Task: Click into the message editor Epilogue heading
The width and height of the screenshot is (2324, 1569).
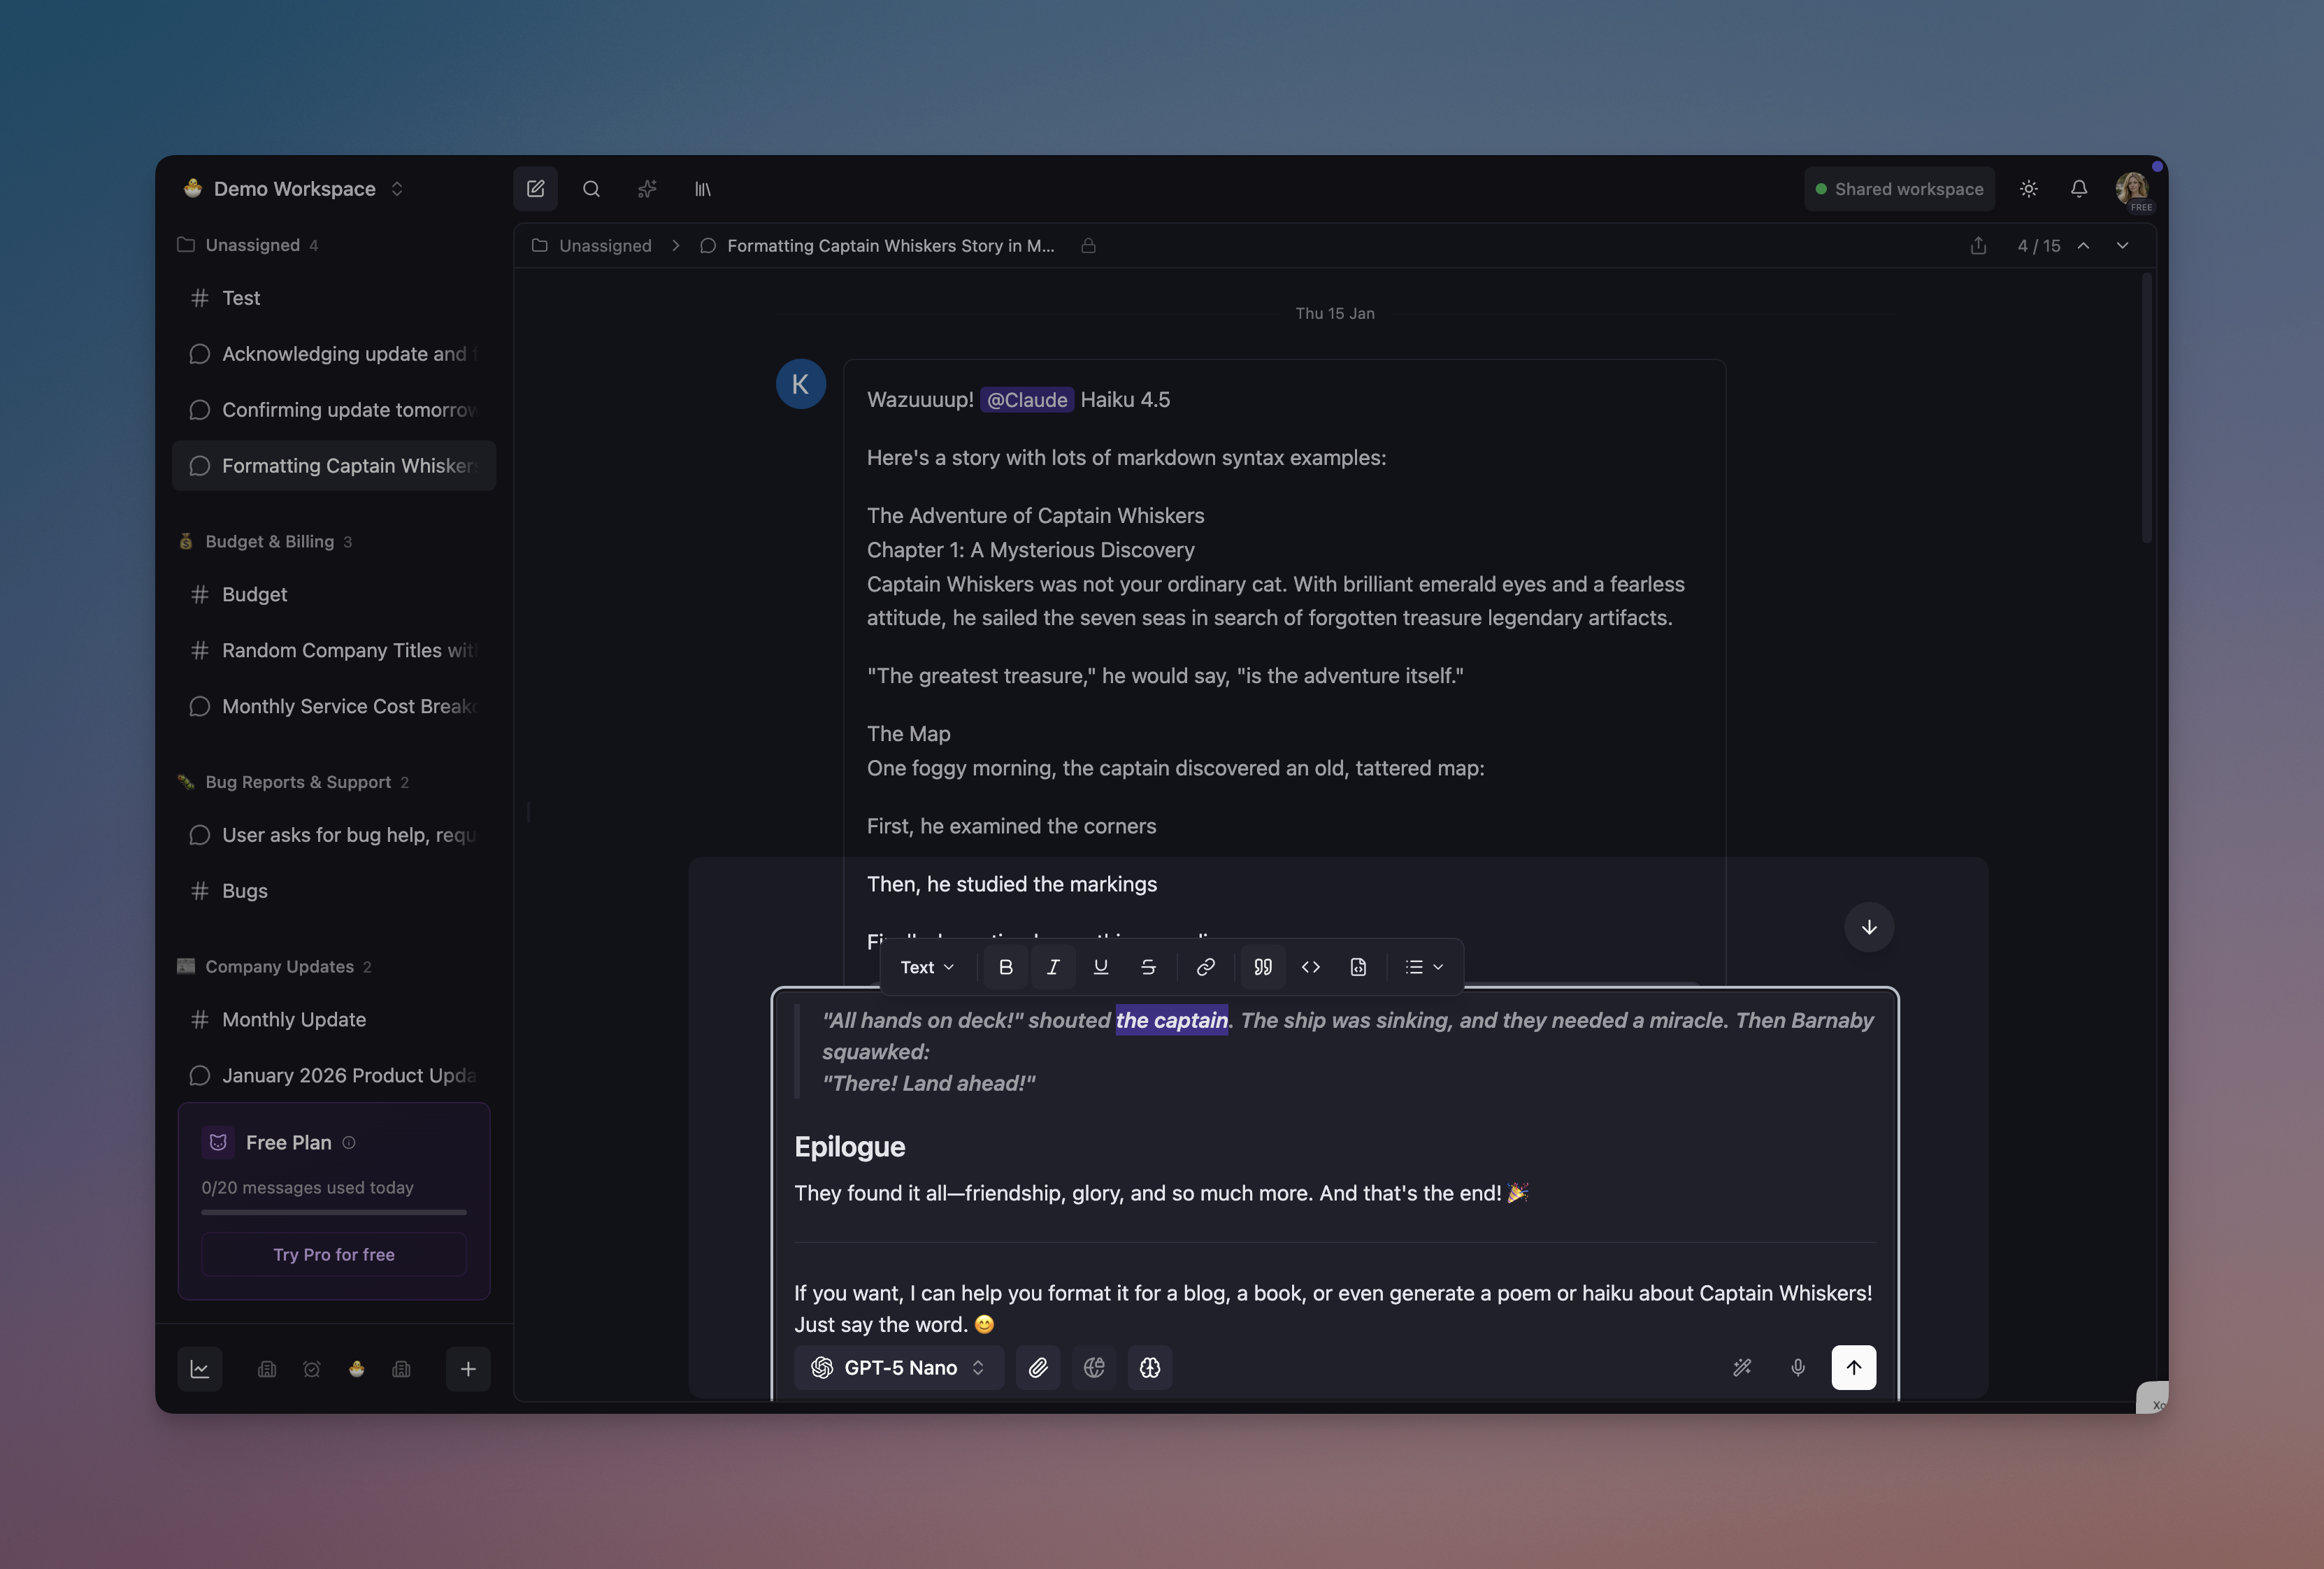Action: (850, 1147)
